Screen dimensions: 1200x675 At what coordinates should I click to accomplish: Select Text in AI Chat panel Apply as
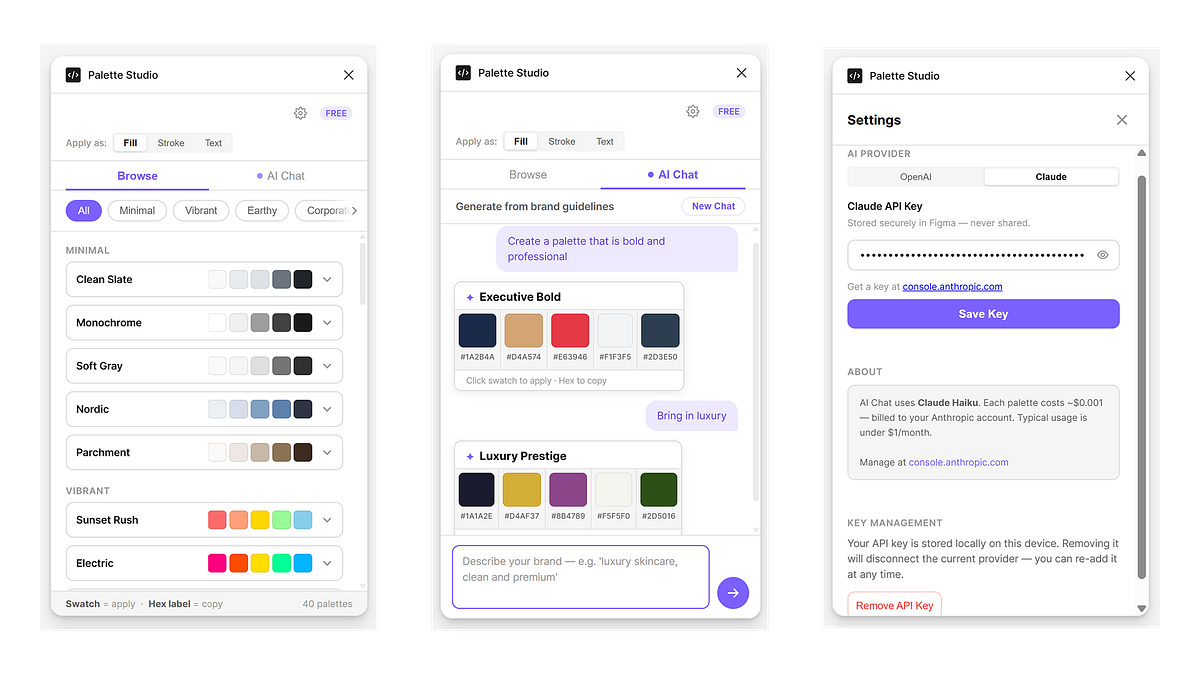coord(605,141)
